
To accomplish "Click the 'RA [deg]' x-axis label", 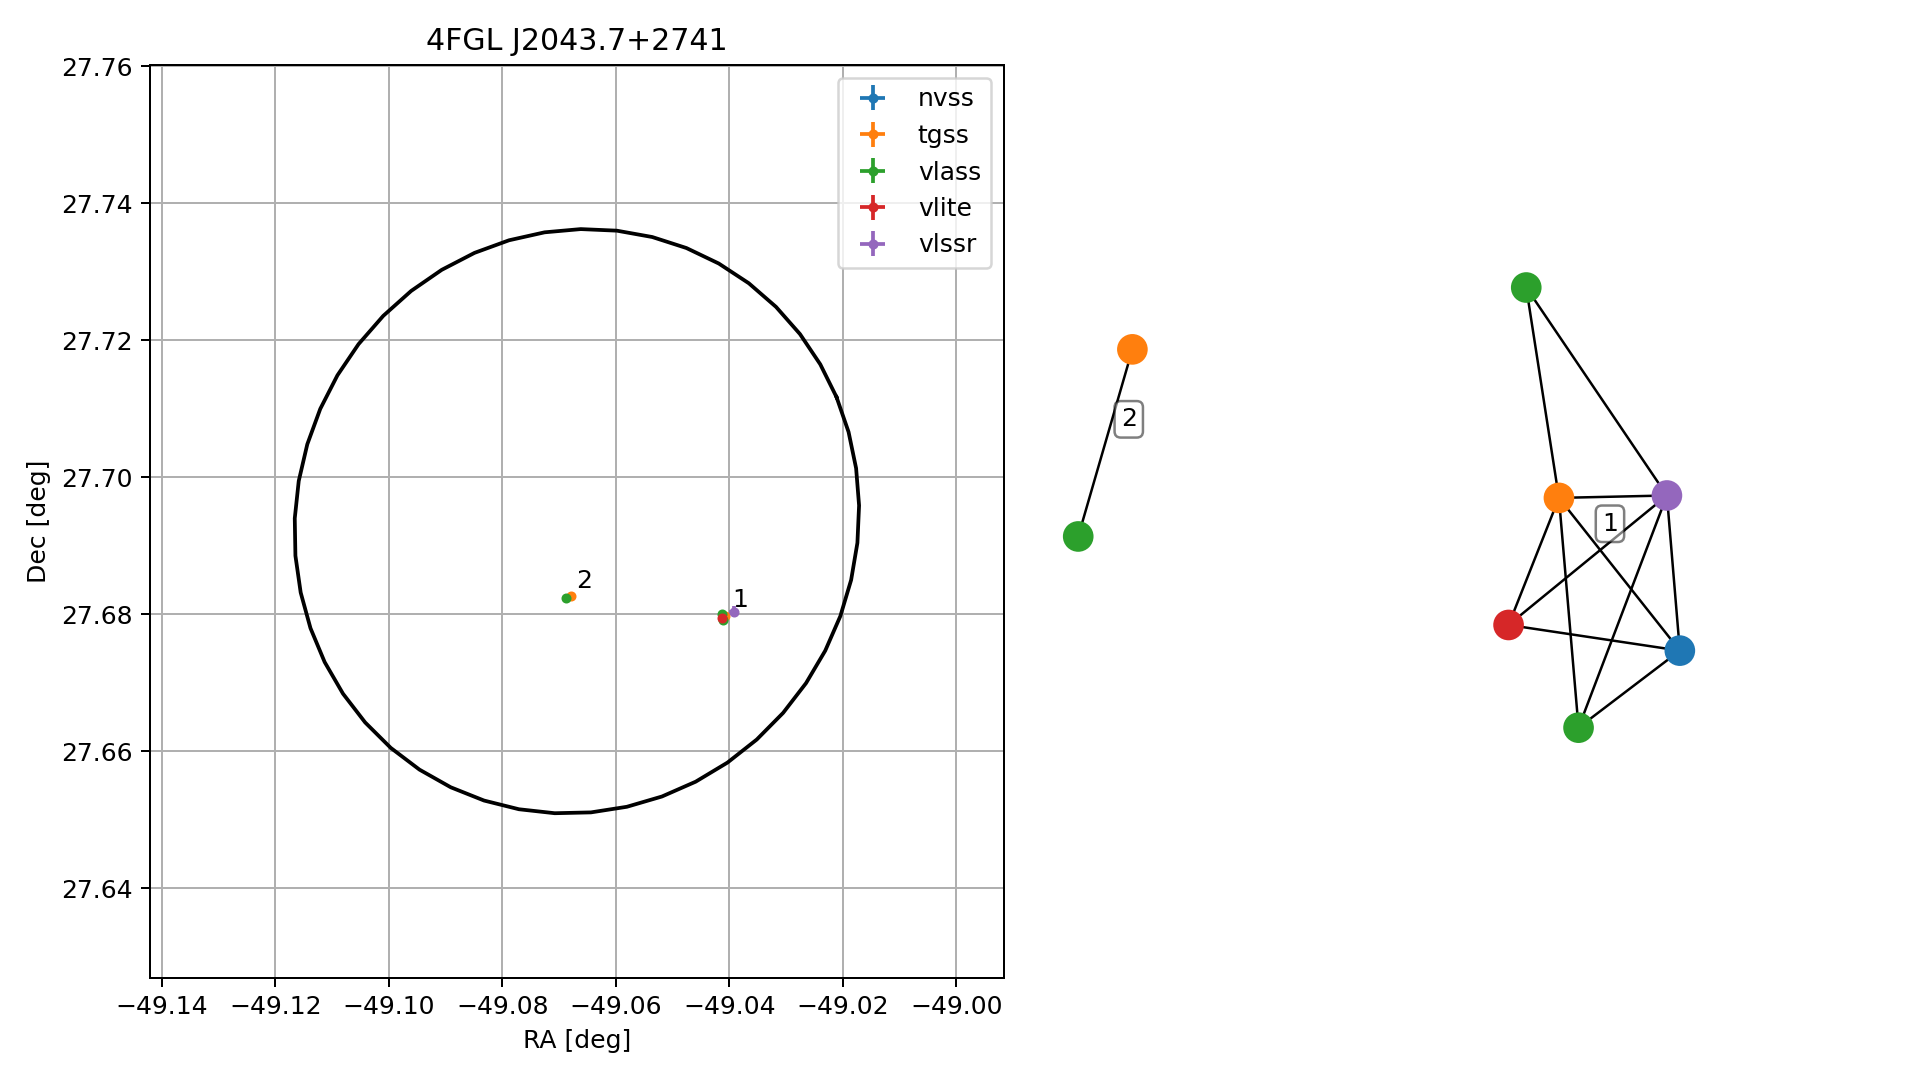I will click(577, 1041).
